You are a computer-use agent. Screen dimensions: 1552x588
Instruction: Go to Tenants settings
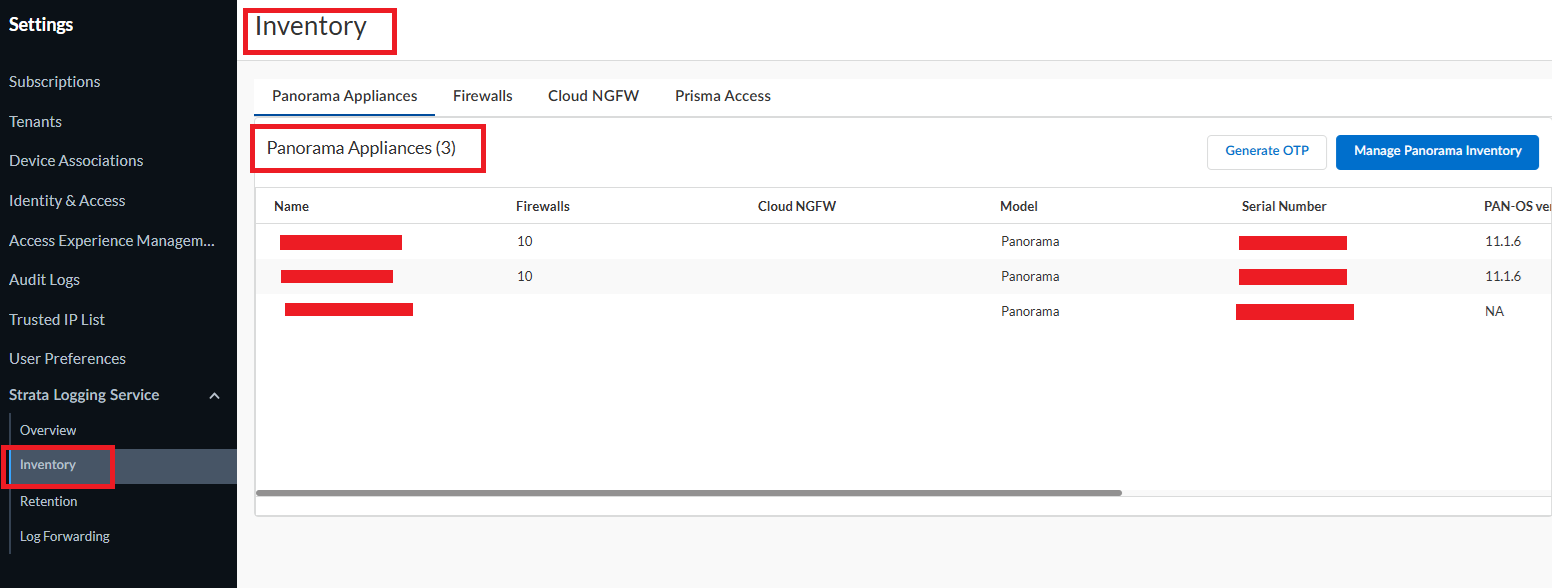36,122
